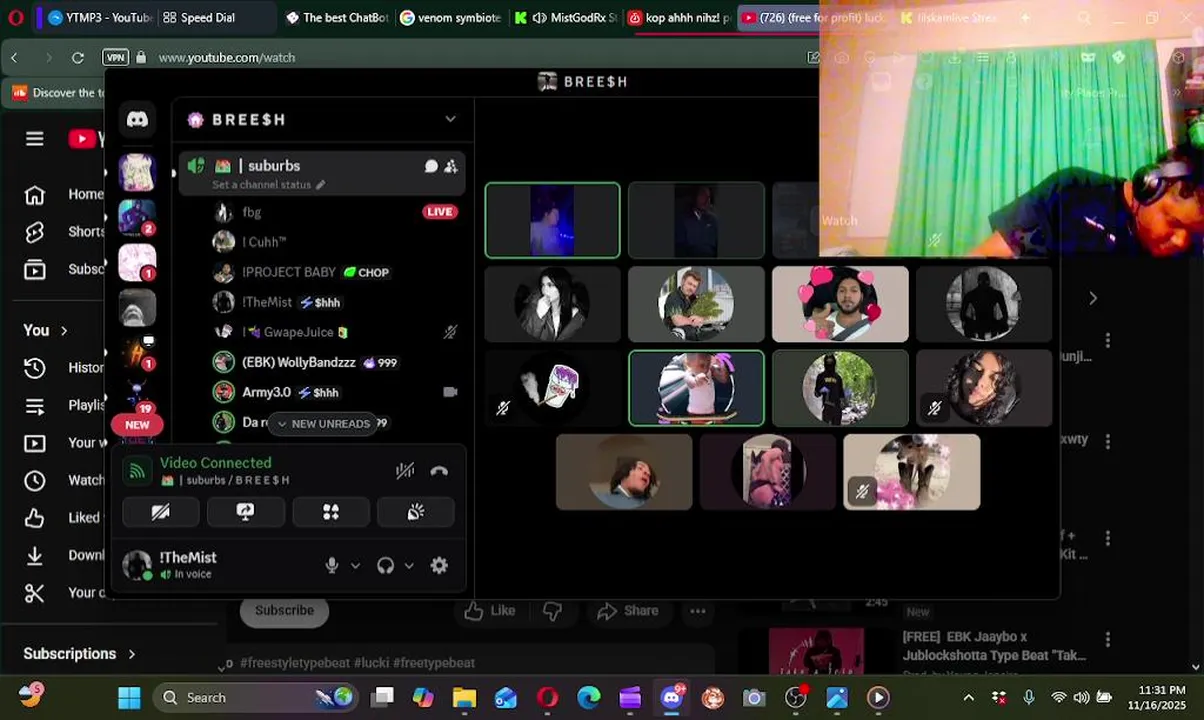Open YouTube Shorts in sidebar
The width and height of the screenshot is (1204, 720).
[64, 232]
